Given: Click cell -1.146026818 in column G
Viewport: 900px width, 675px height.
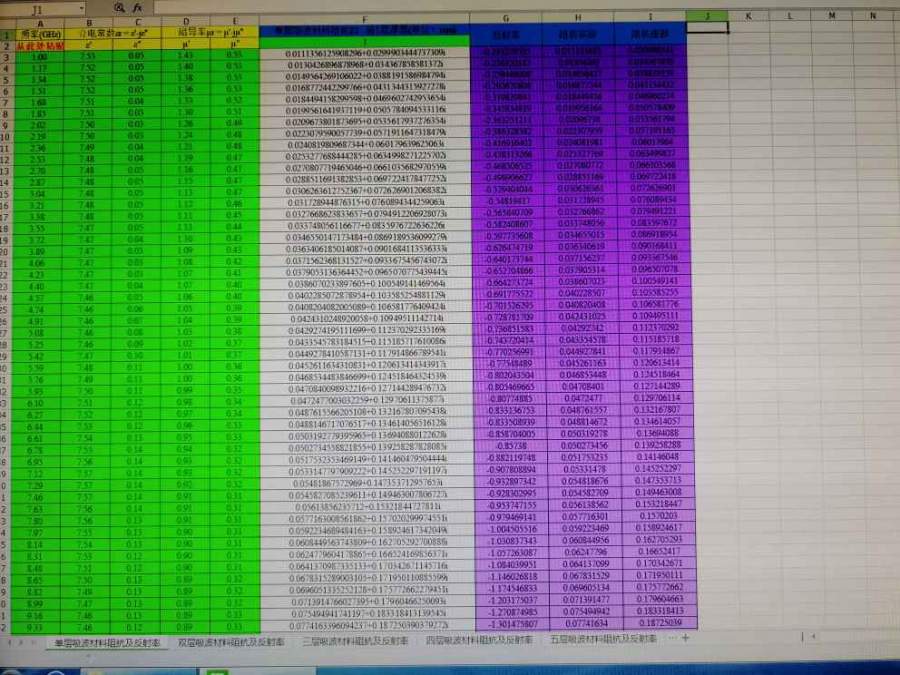Looking at the screenshot, I should pos(512,576).
